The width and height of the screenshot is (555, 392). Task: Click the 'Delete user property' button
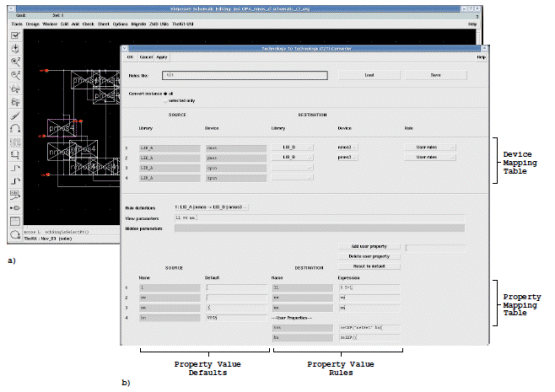[370, 256]
